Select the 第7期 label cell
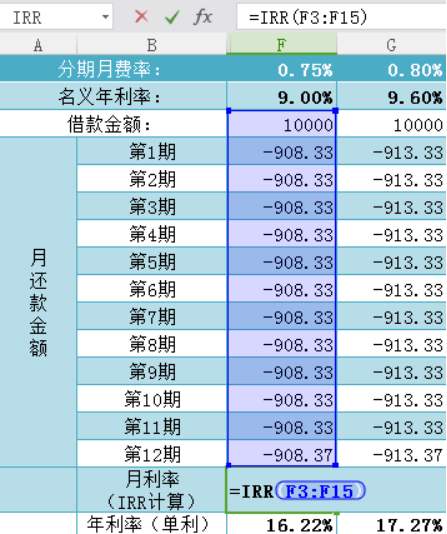This screenshot has width=447, height=534. pos(152,316)
